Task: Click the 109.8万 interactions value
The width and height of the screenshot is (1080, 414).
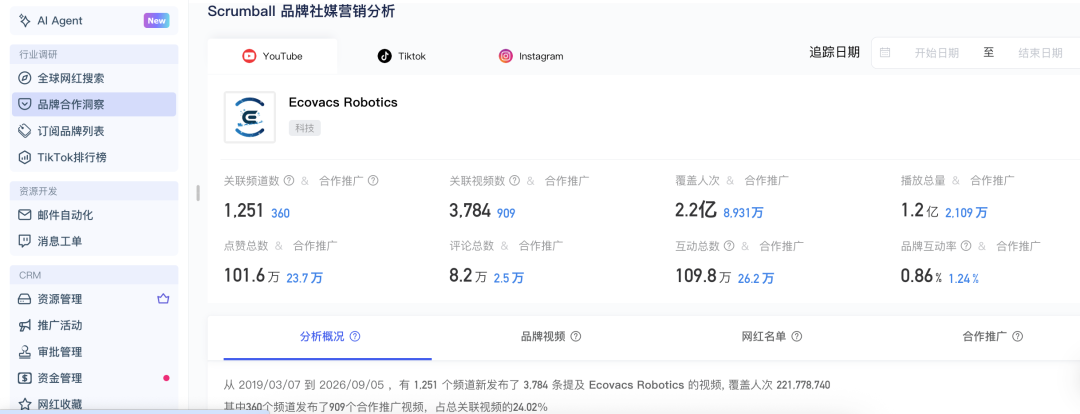Action: (703, 276)
